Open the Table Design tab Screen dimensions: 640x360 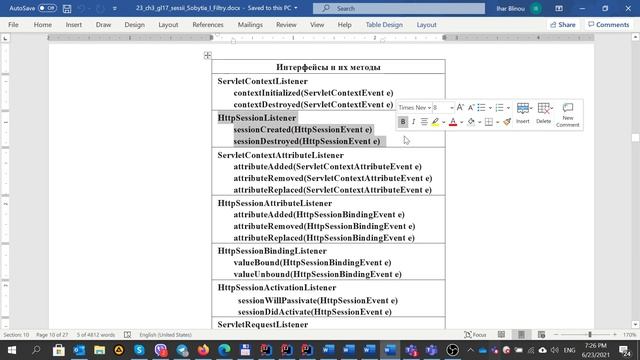click(384, 24)
